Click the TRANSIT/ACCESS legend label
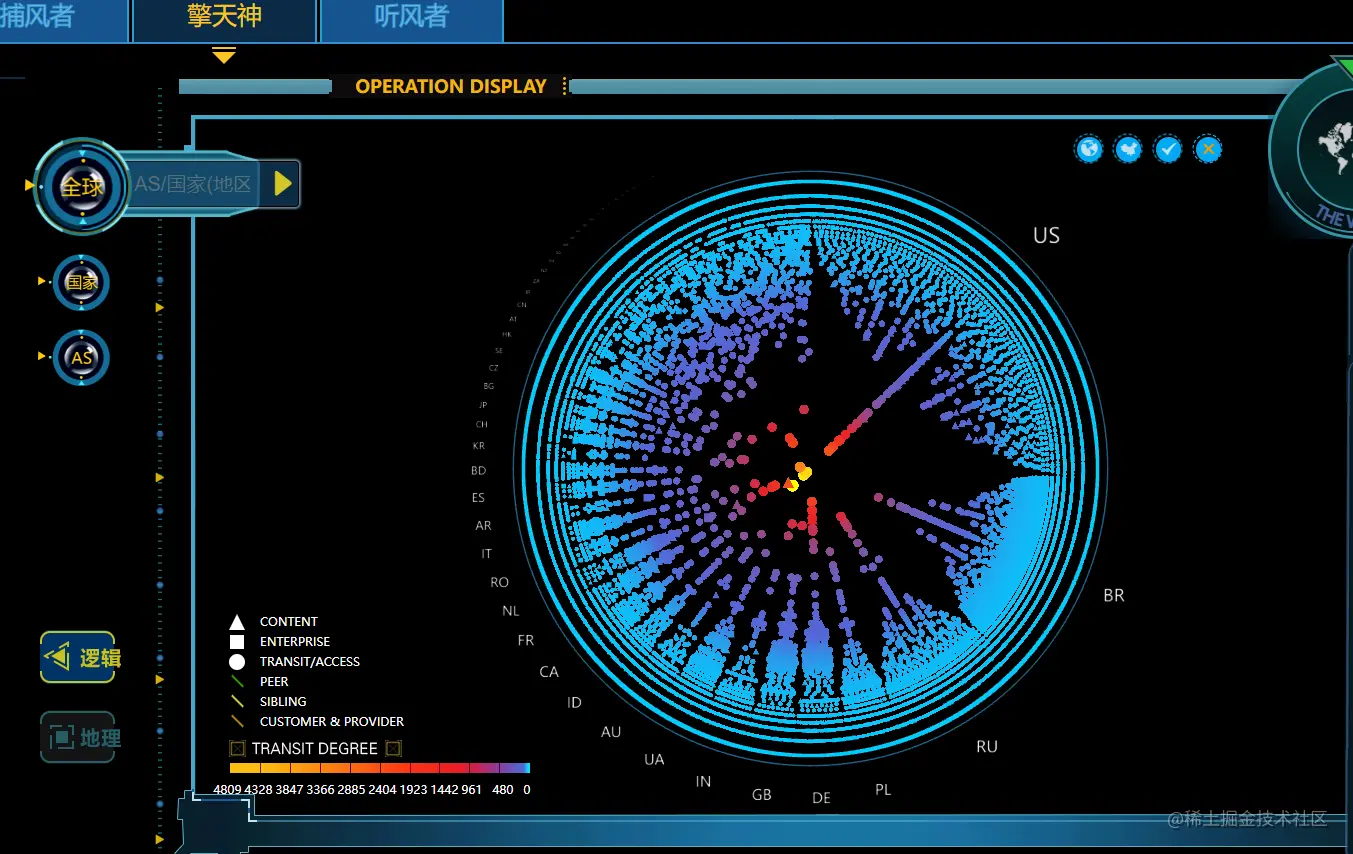 click(x=310, y=662)
